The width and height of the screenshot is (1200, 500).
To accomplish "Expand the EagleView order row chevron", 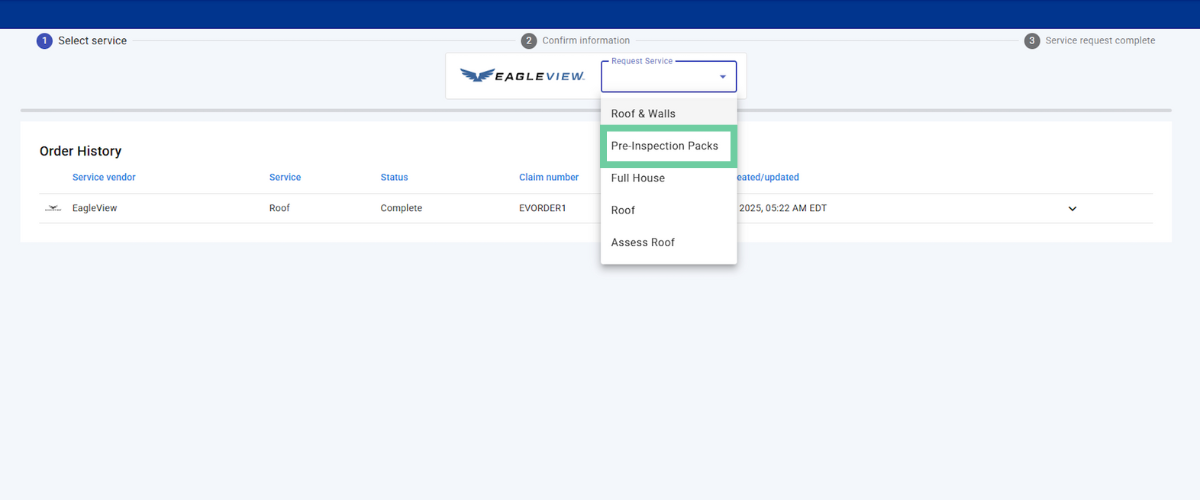I will tap(1072, 208).
